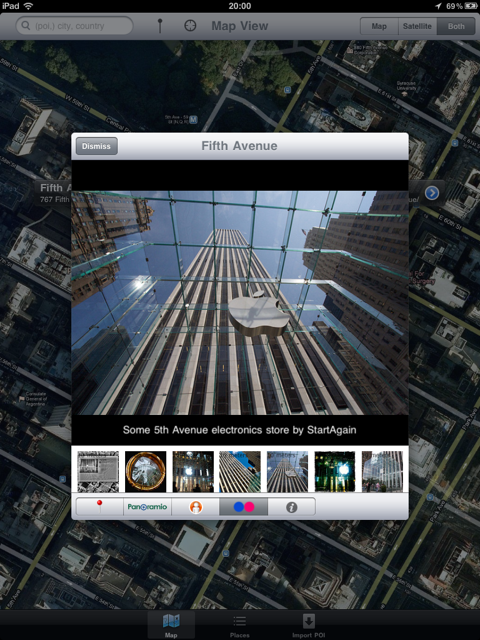Viewport: 480px width, 640px height.
Task: Tap the subway M station icon
Action: [x=193, y=120]
